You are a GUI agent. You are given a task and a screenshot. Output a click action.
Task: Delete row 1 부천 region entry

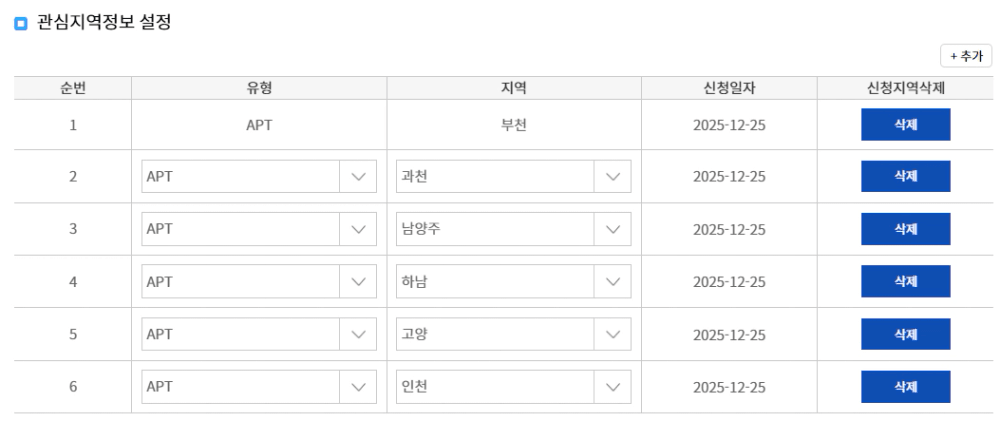[x=905, y=125]
